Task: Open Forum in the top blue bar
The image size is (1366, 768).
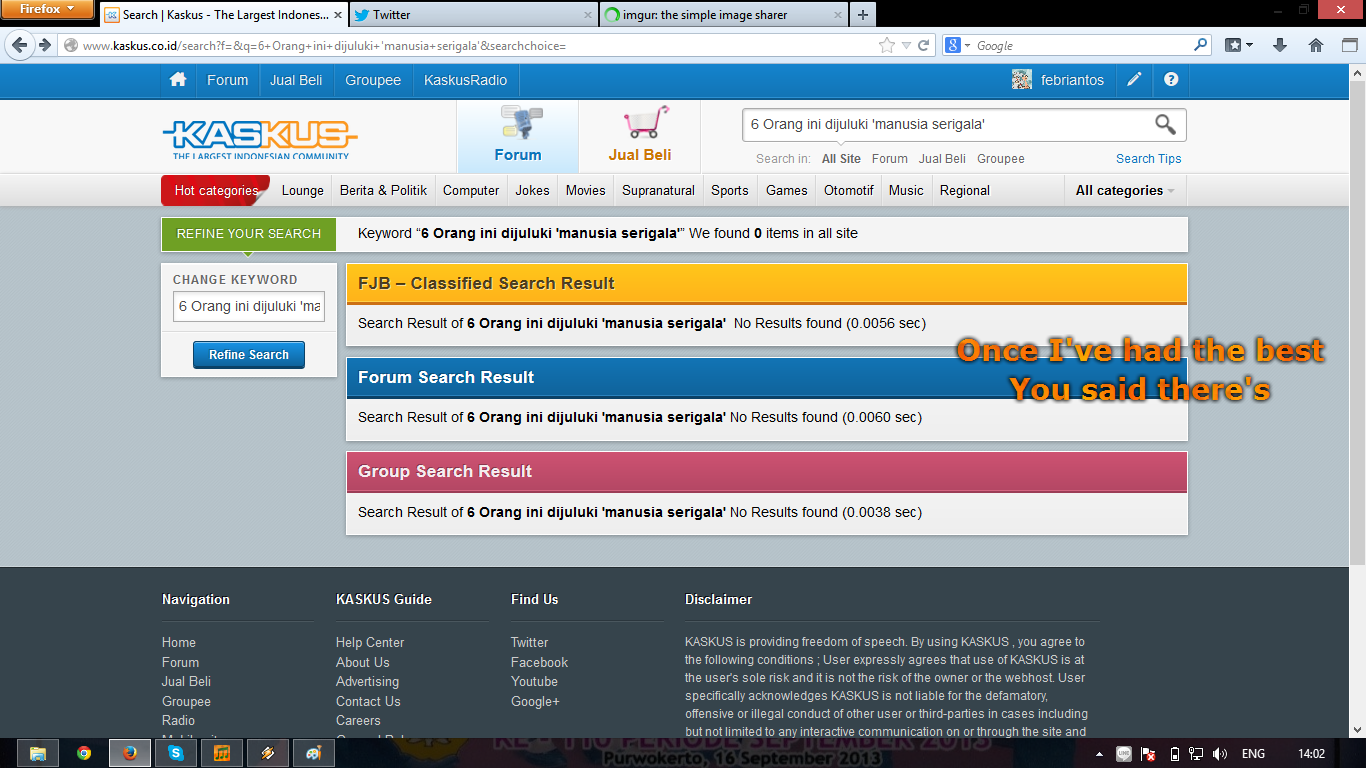Action: coord(228,80)
